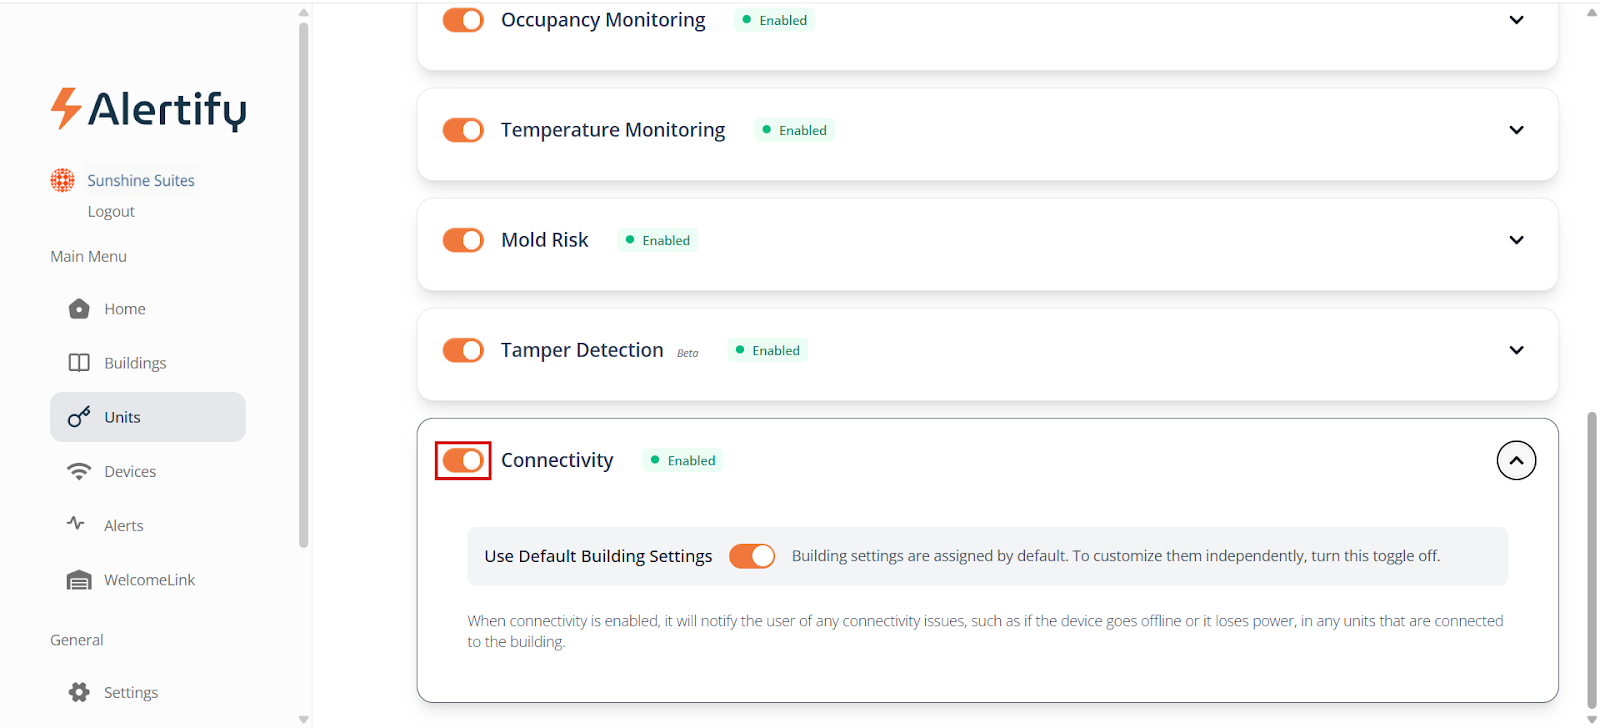Click the Alerts pulse icon
This screenshot has height=728, width=1600.
pos(76,523)
